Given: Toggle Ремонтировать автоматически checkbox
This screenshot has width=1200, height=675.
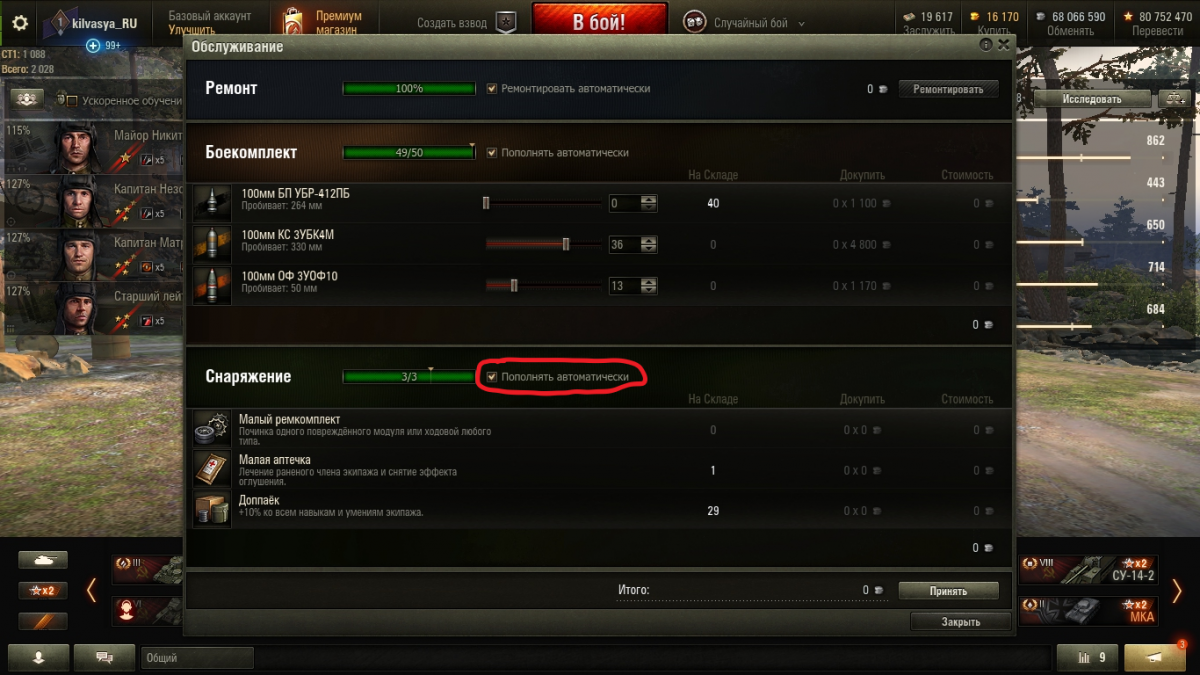Looking at the screenshot, I should coord(492,89).
